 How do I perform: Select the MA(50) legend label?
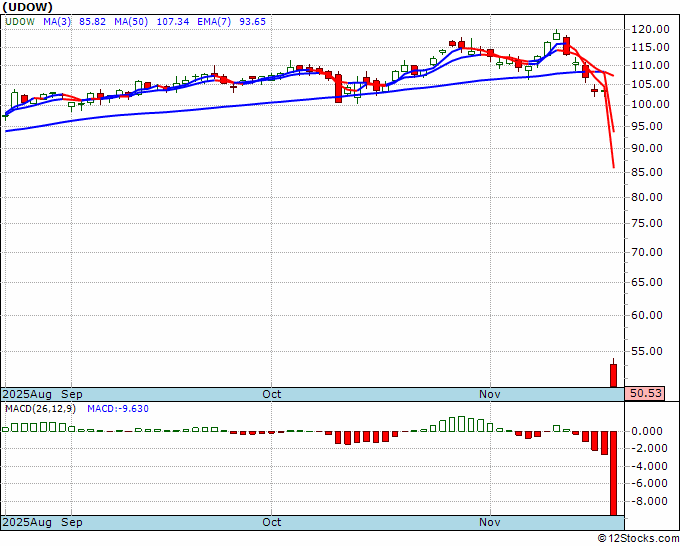click(x=131, y=22)
